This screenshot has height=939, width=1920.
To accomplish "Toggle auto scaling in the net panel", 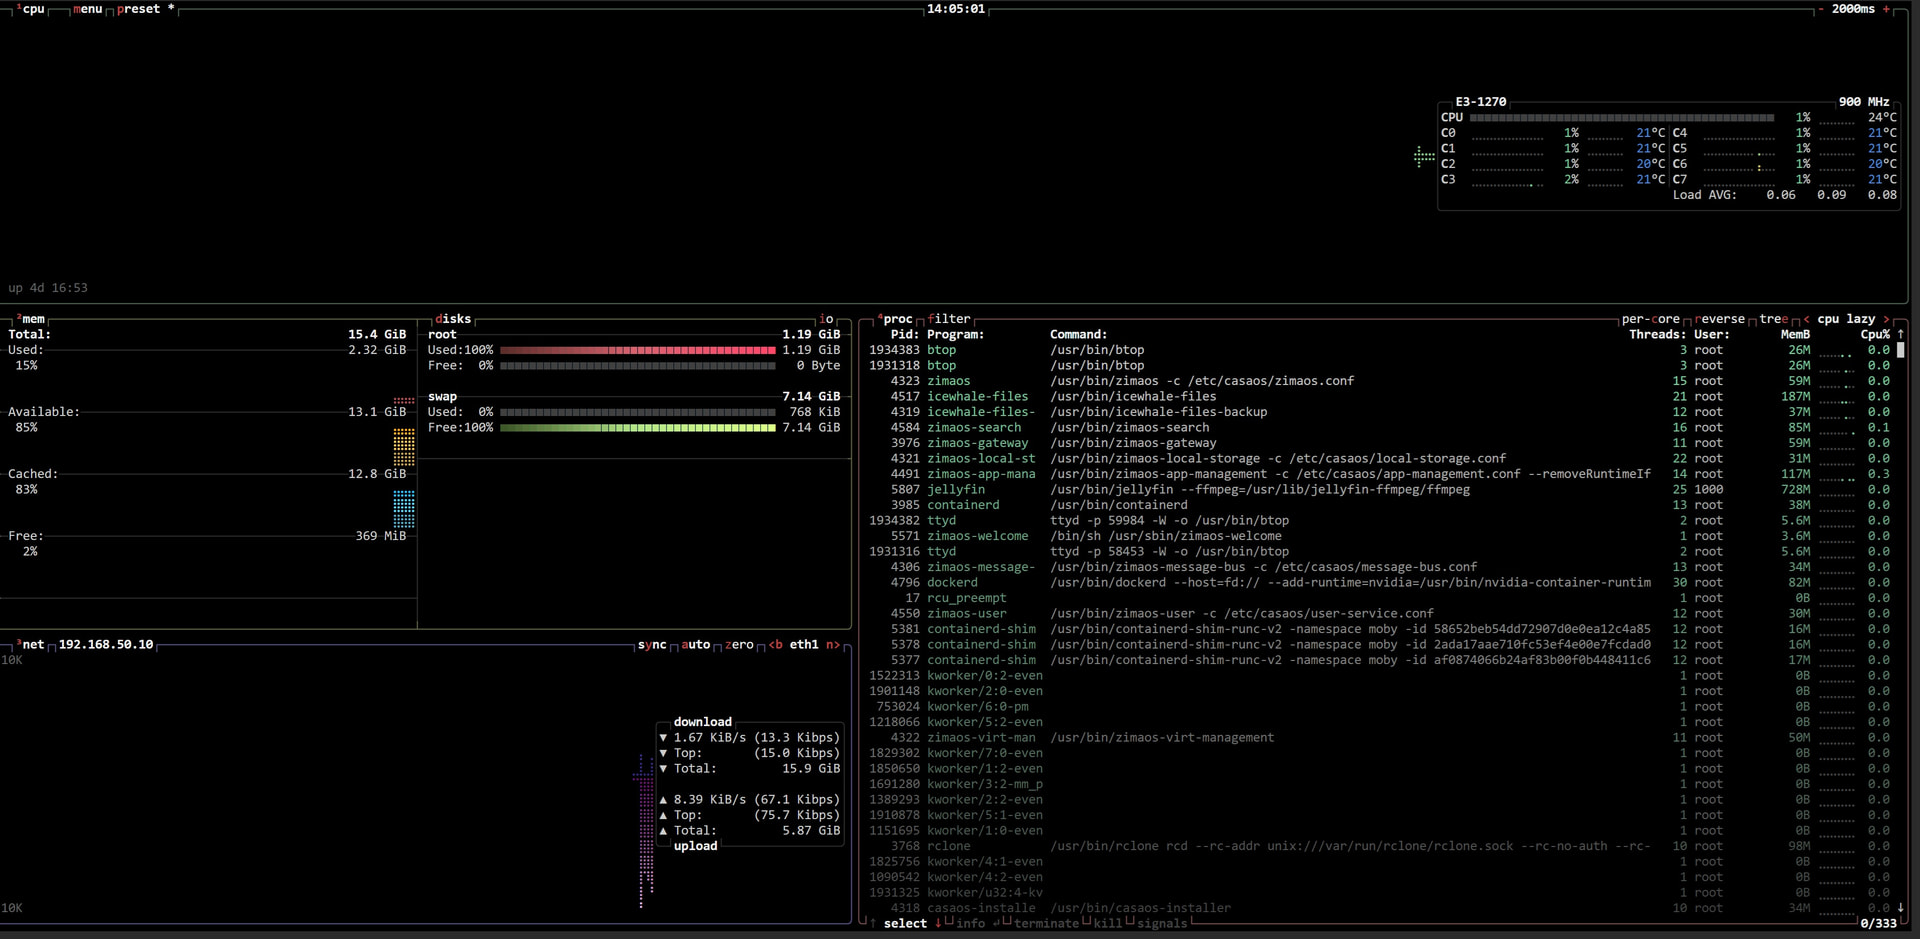I will coord(695,645).
